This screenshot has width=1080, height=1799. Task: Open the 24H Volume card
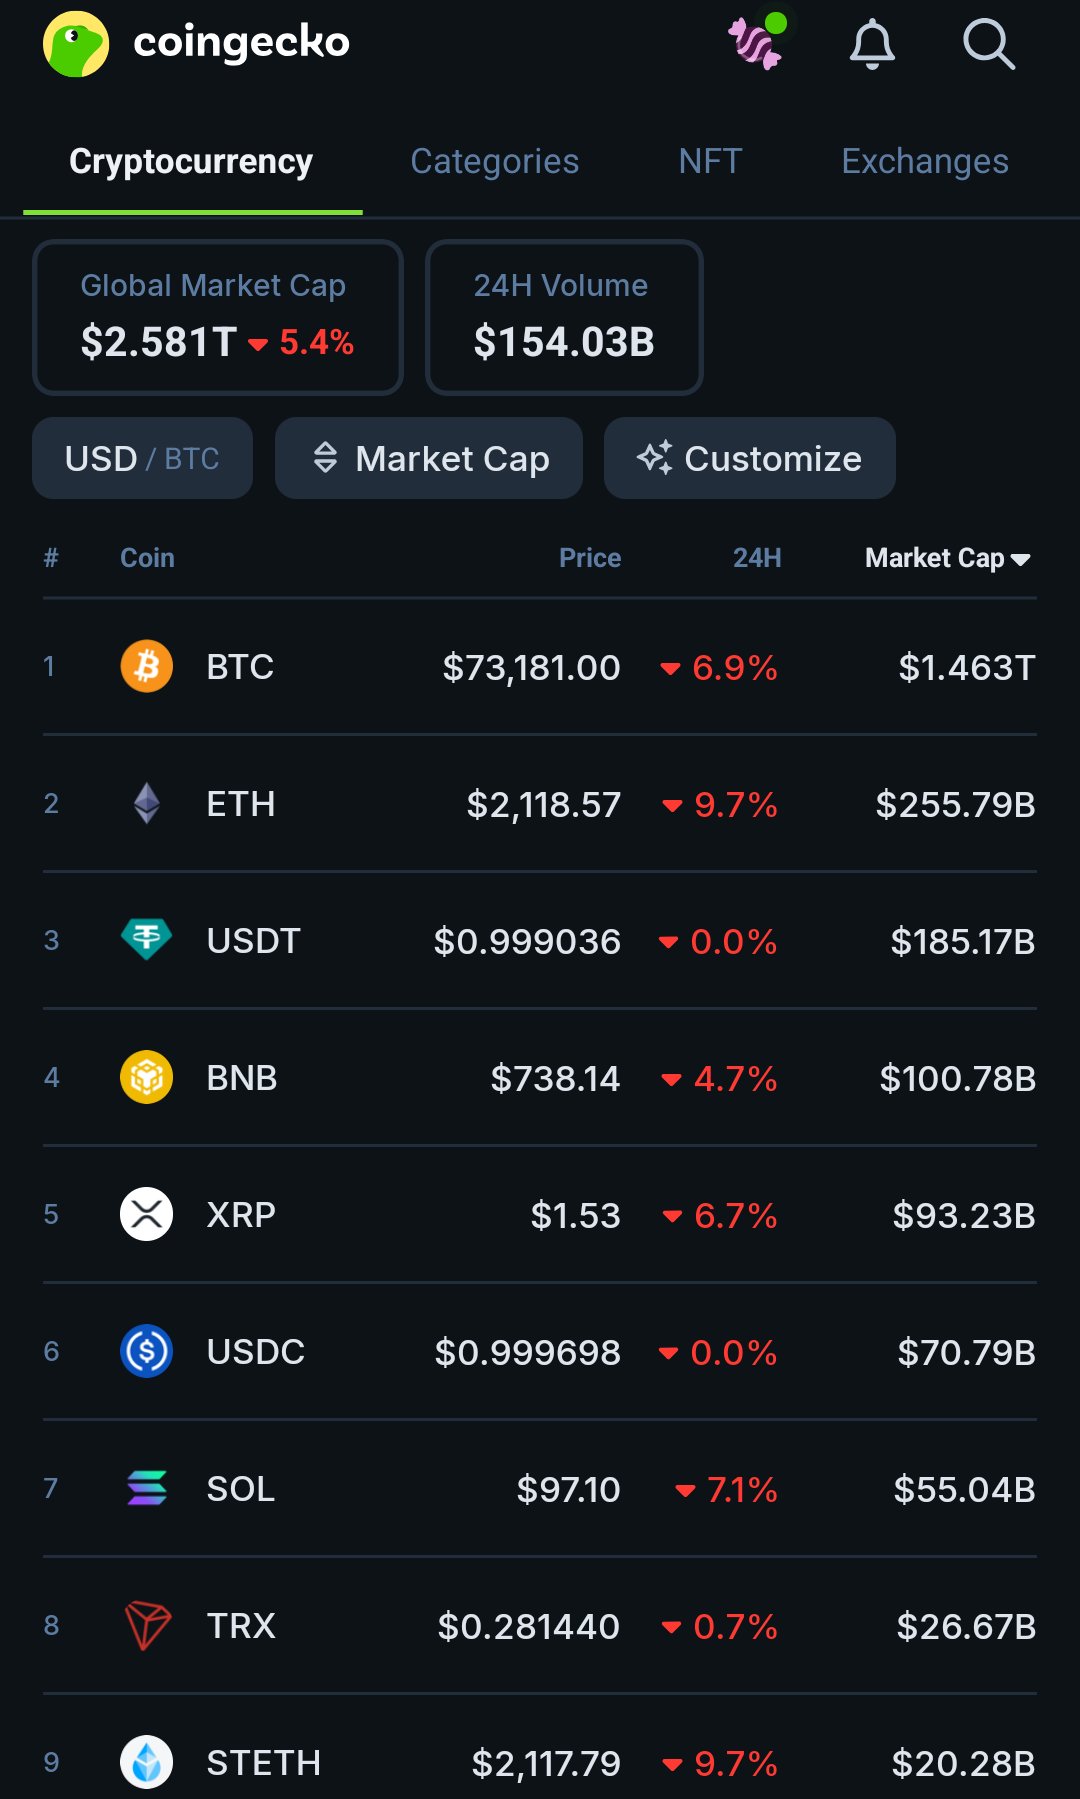pyautogui.click(x=564, y=317)
